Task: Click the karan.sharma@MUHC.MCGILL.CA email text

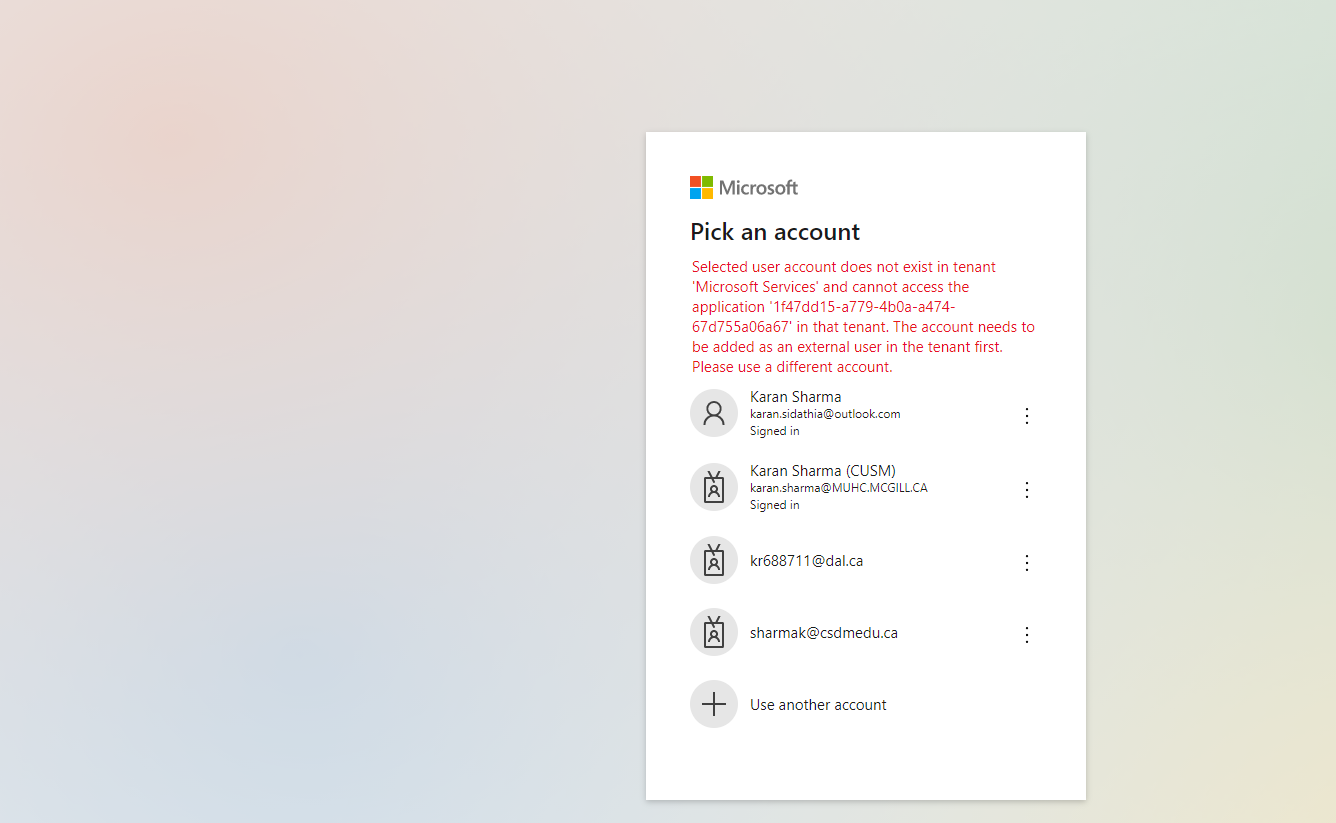Action: 839,488
